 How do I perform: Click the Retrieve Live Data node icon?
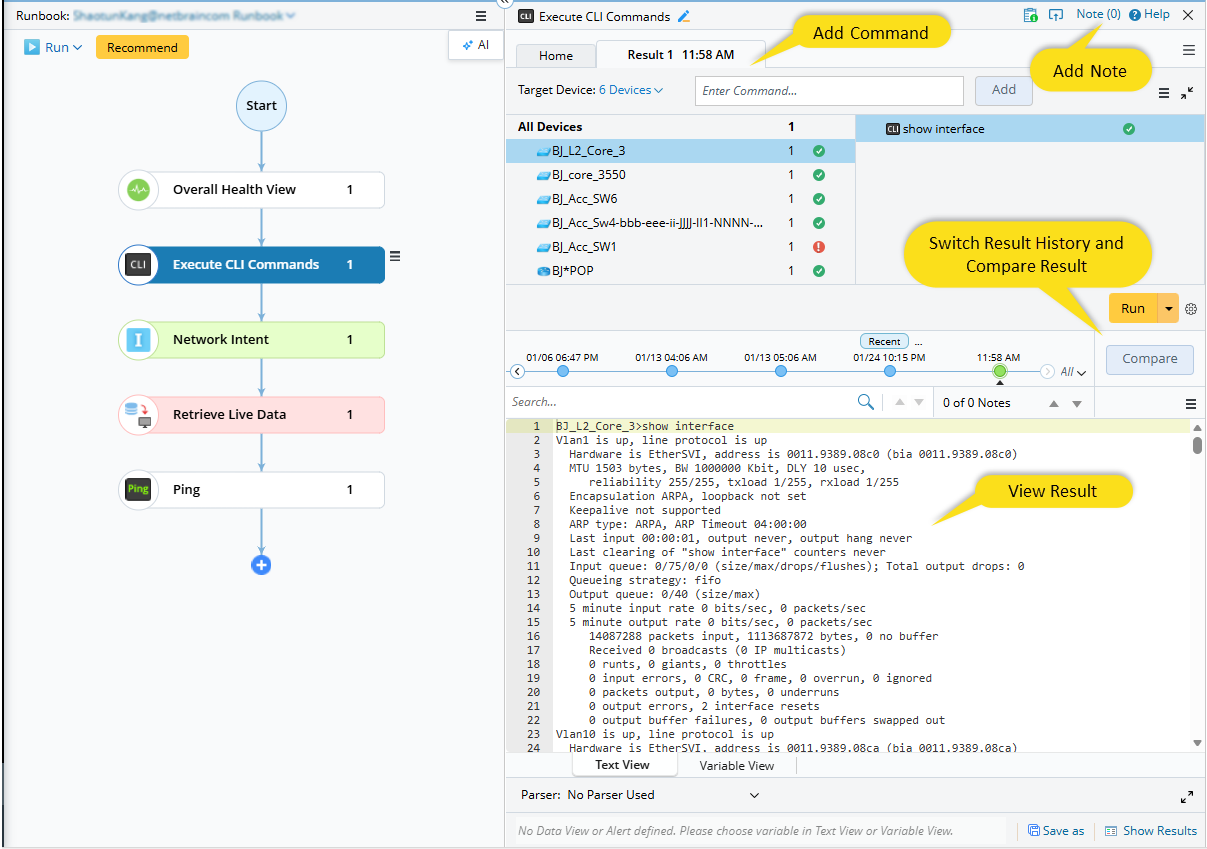[x=138, y=415]
